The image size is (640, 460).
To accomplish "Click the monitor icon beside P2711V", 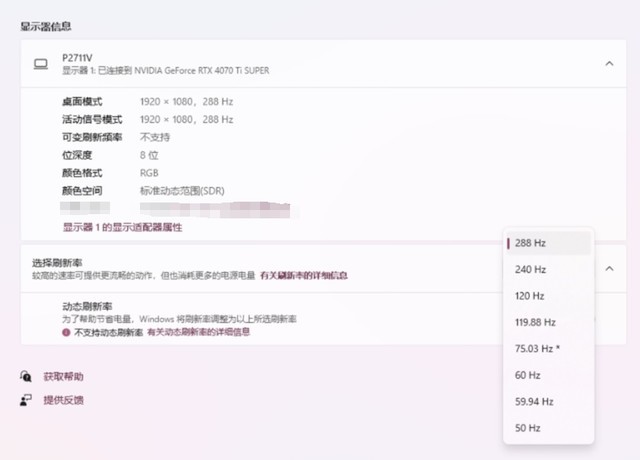I will coord(40,64).
